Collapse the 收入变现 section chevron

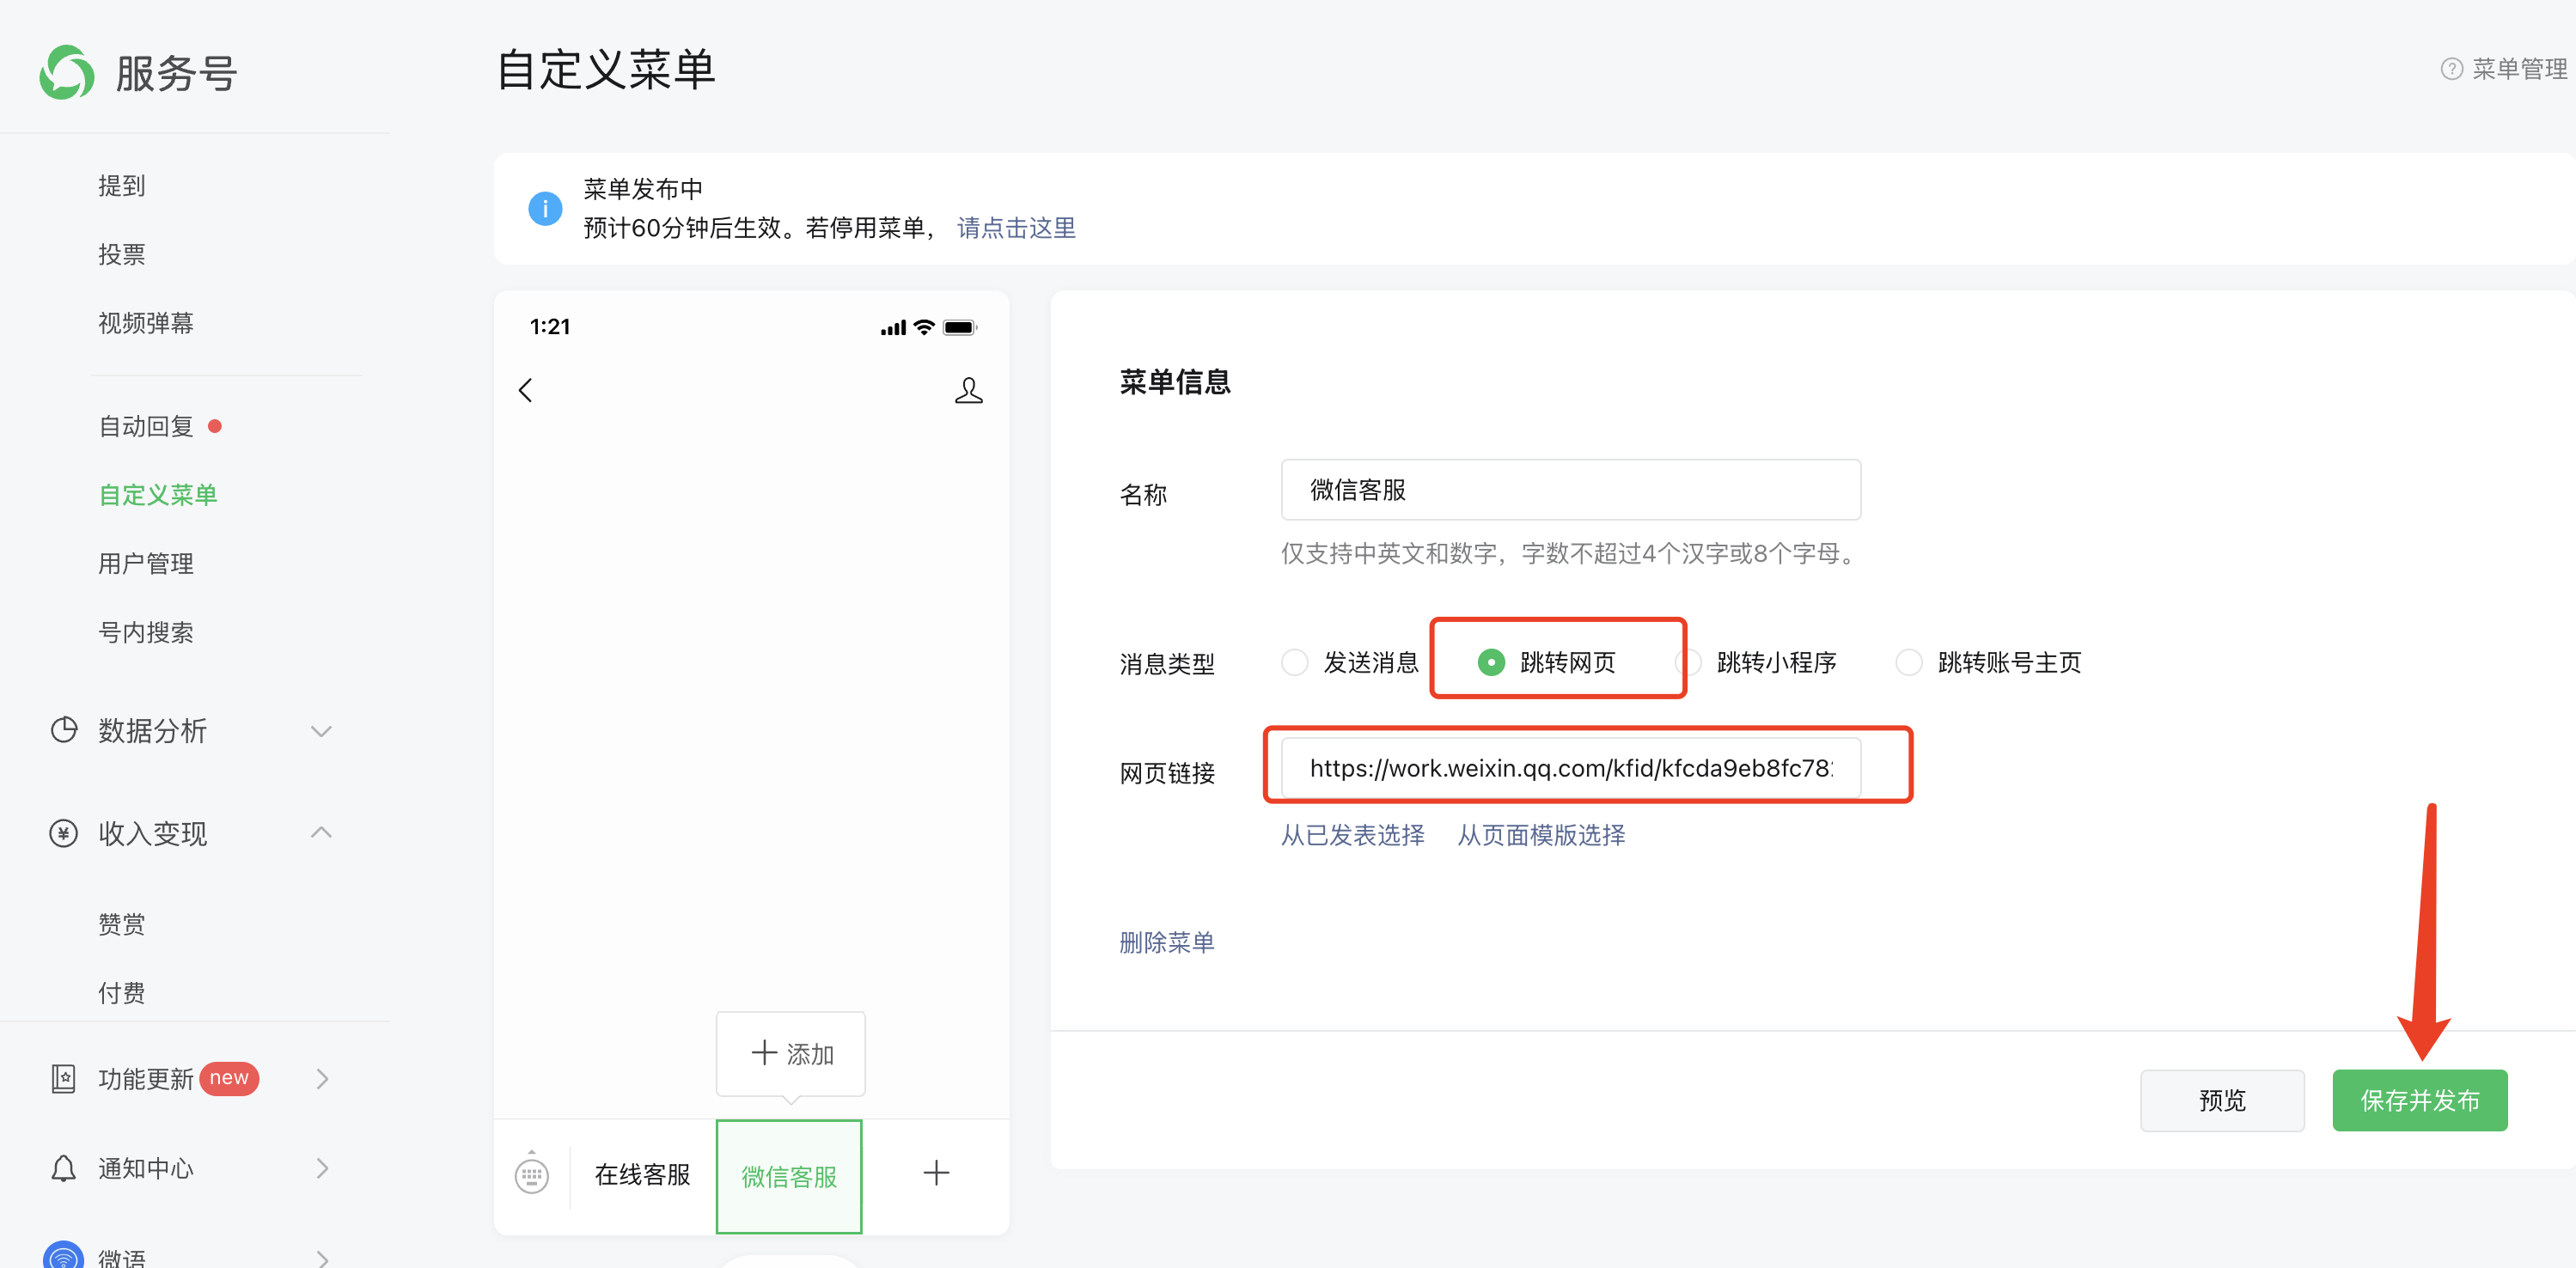coord(321,832)
